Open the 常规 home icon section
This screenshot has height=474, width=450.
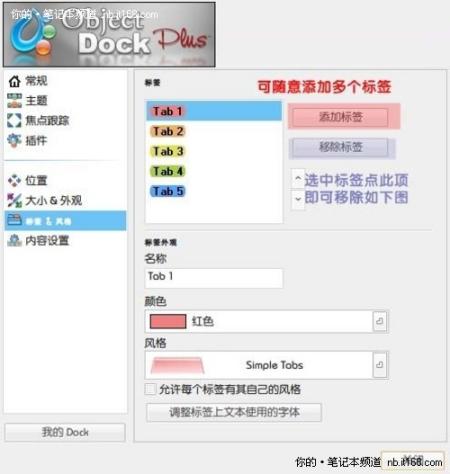tap(14, 81)
